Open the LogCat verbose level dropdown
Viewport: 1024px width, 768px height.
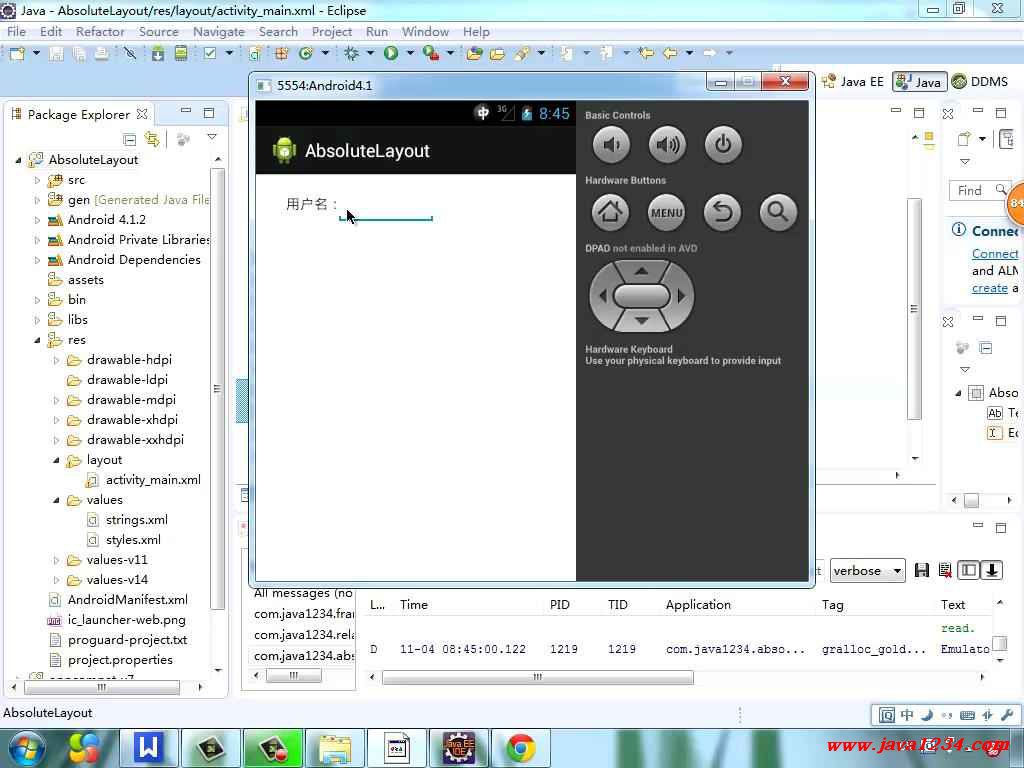click(x=868, y=571)
